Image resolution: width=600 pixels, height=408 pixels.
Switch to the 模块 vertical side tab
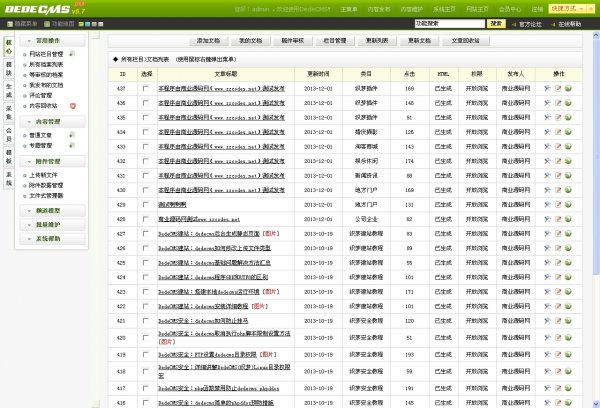(x=9, y=69)
